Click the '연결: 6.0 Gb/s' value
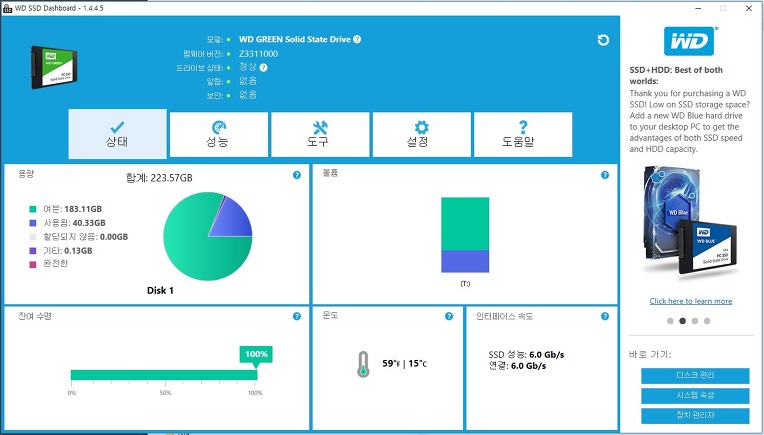 tap(517, 366)
